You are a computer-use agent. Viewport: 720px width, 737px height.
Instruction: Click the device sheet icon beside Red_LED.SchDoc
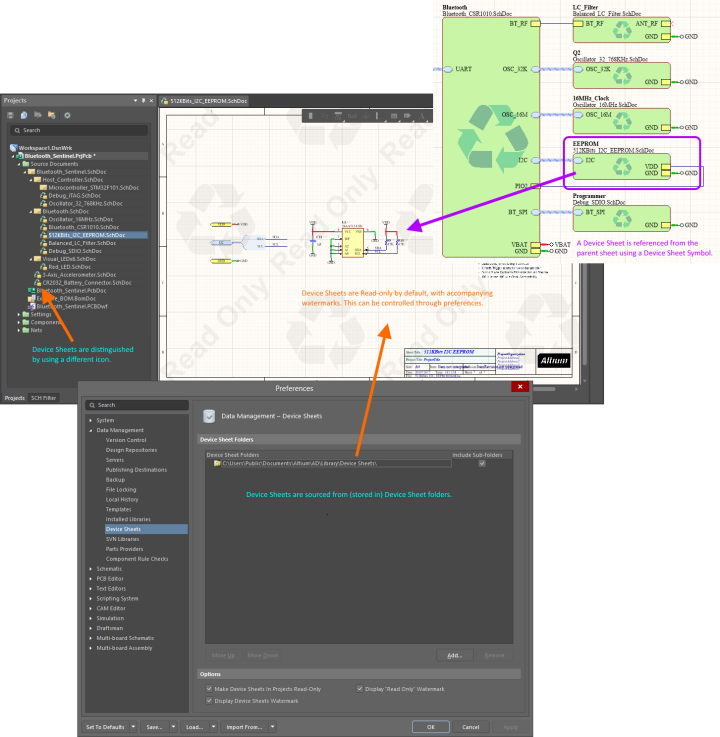(44, 267)
